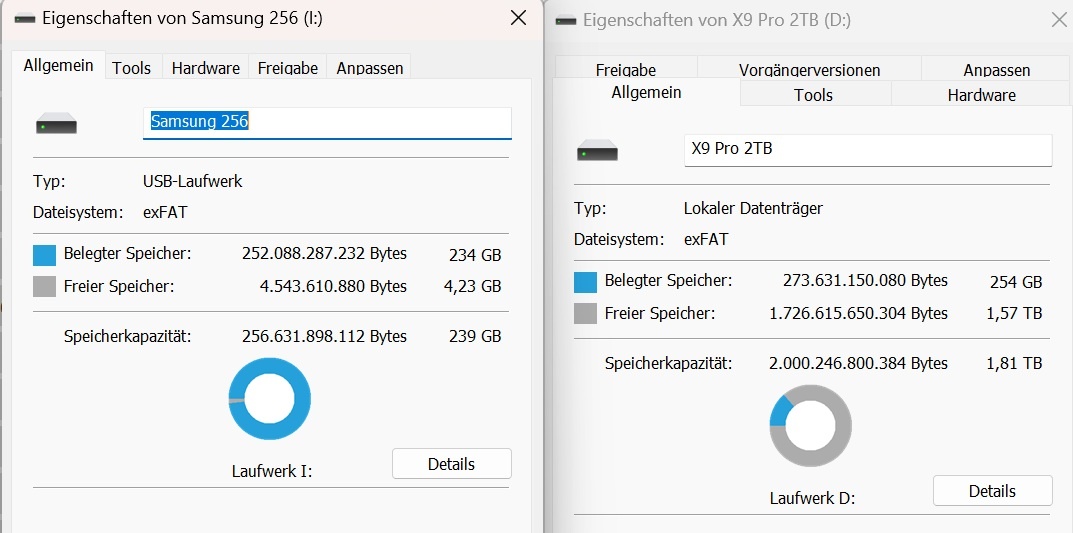Click blue Belegter Speicher swatch for Samsung 256
The height and width of the screenshot is (533, 1073).
tap(45, 255)
